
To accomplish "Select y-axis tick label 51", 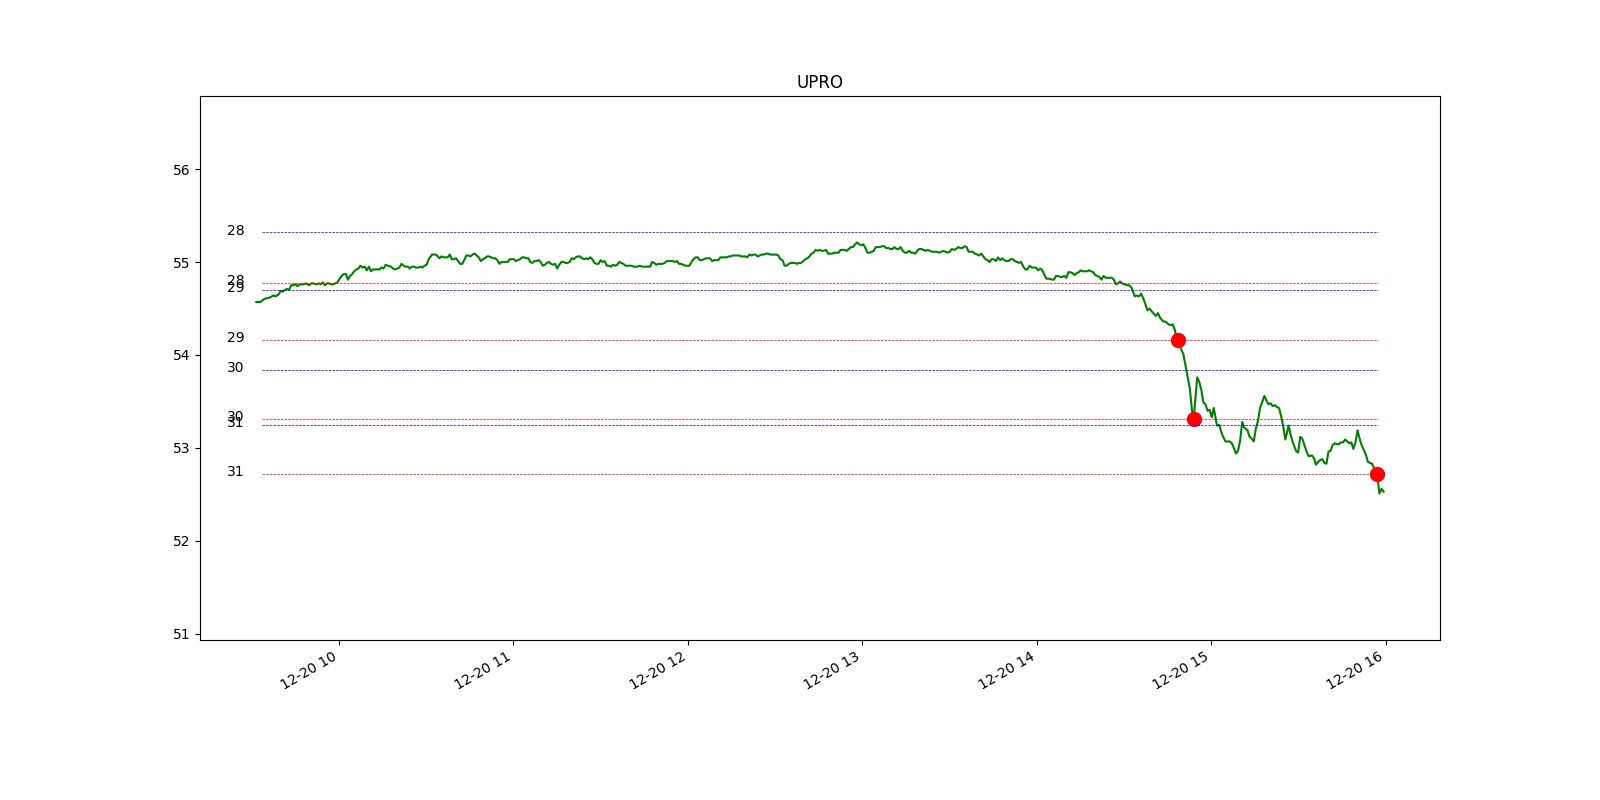I will [x=181, y=634].
